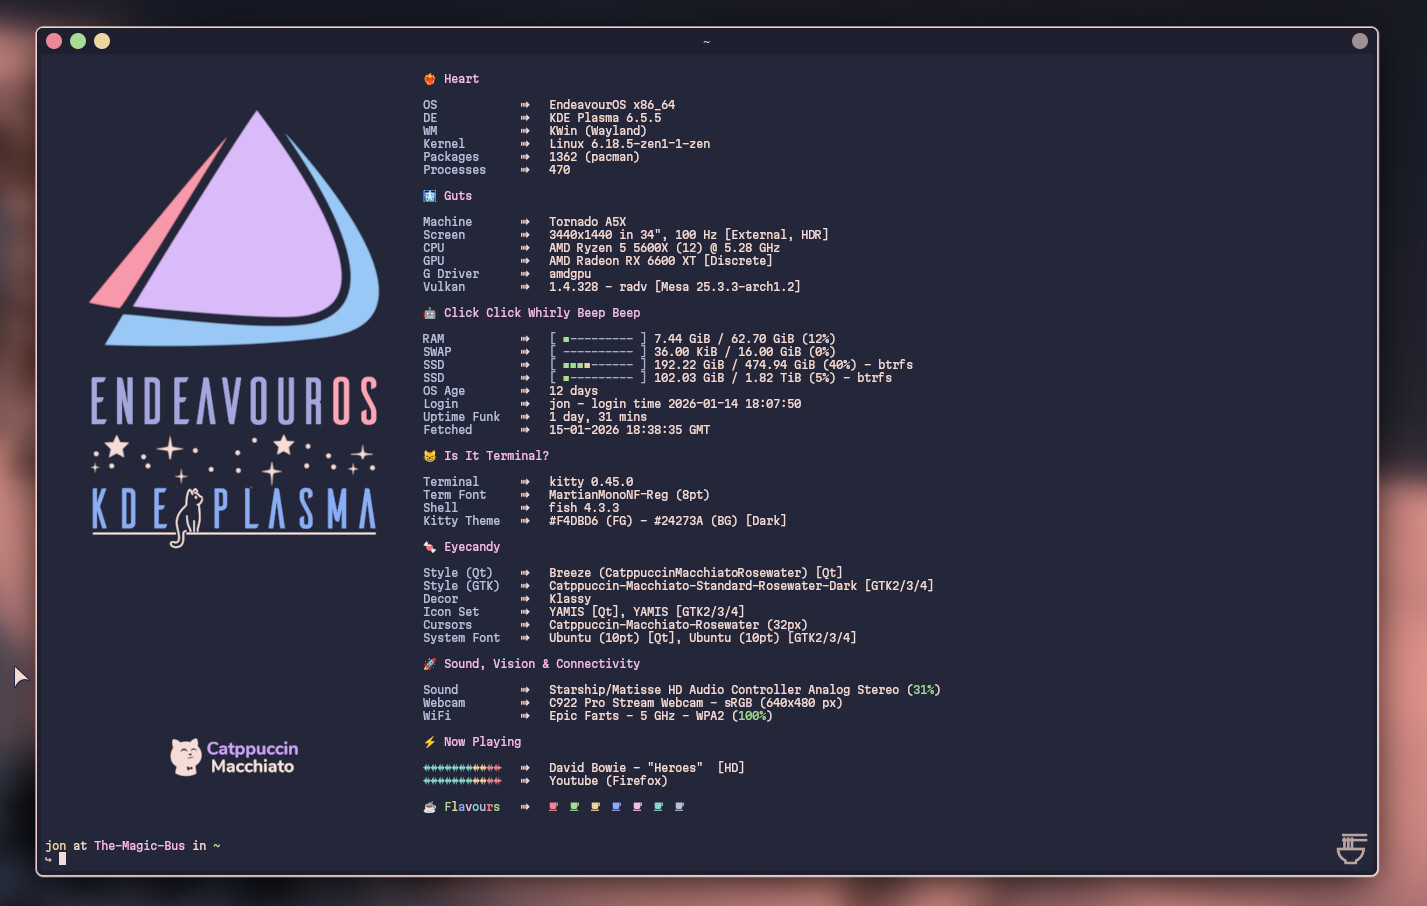Click the blue cup in the Flavours row
Screen dimensions: 1427x906
coord(616,807)
